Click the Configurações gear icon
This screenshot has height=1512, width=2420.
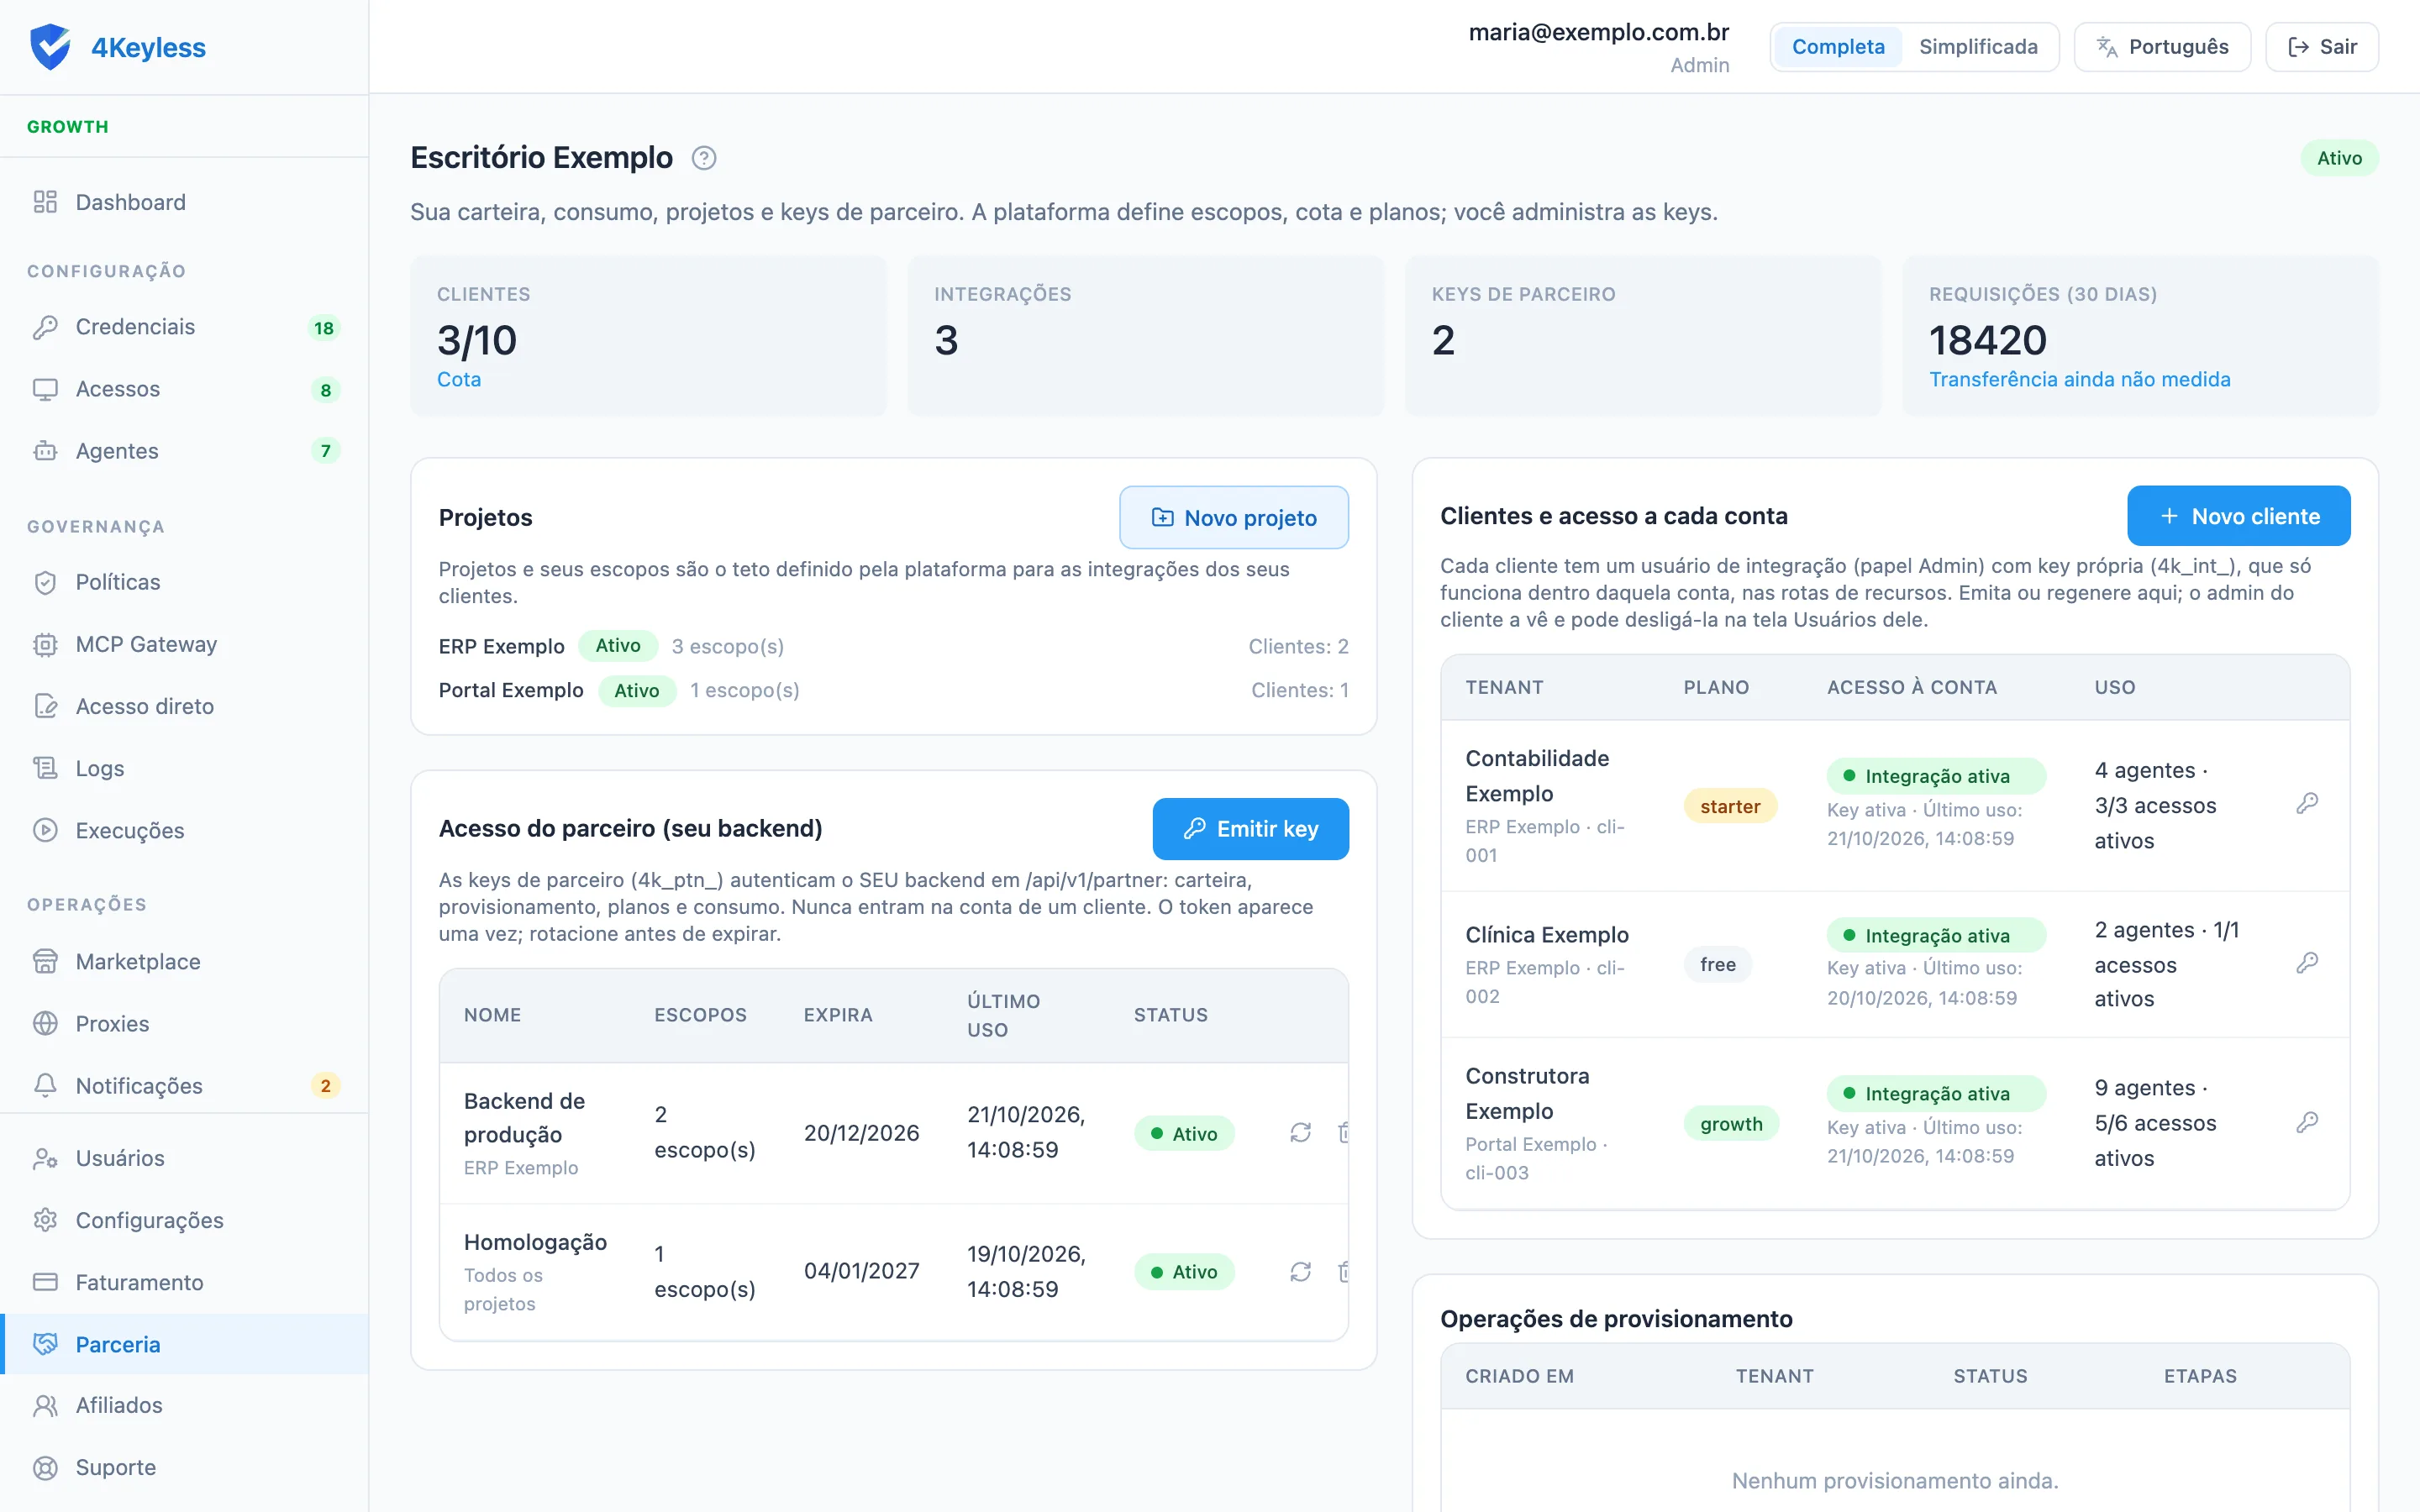(x=45, y=1220)
